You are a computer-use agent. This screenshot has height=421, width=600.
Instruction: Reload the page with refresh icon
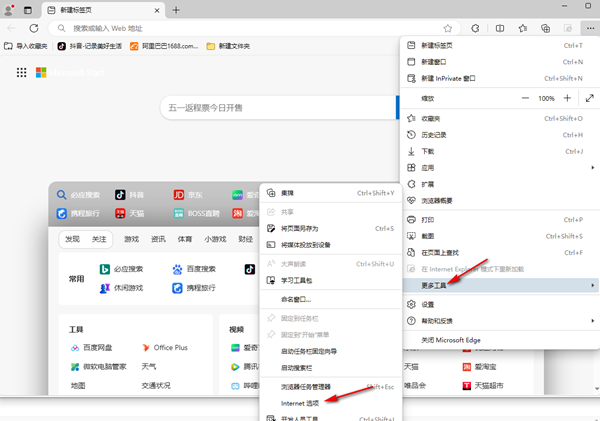[34, 28]
